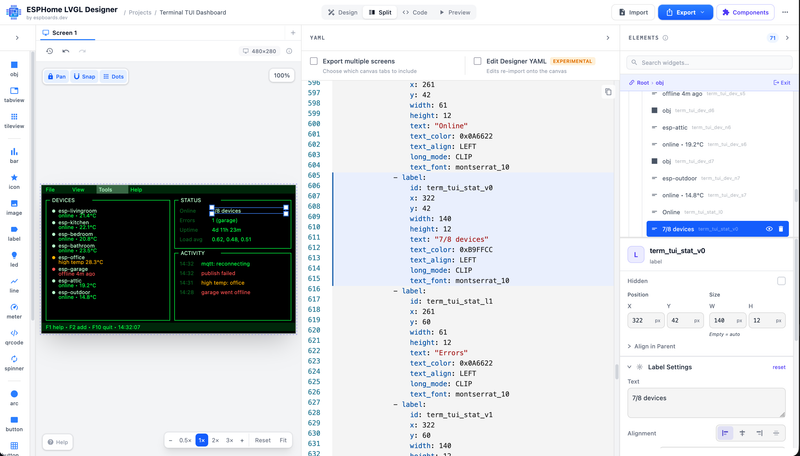Select the button widget in sidebar
Viewport: 800px width, 456px height.
(14, 423)
